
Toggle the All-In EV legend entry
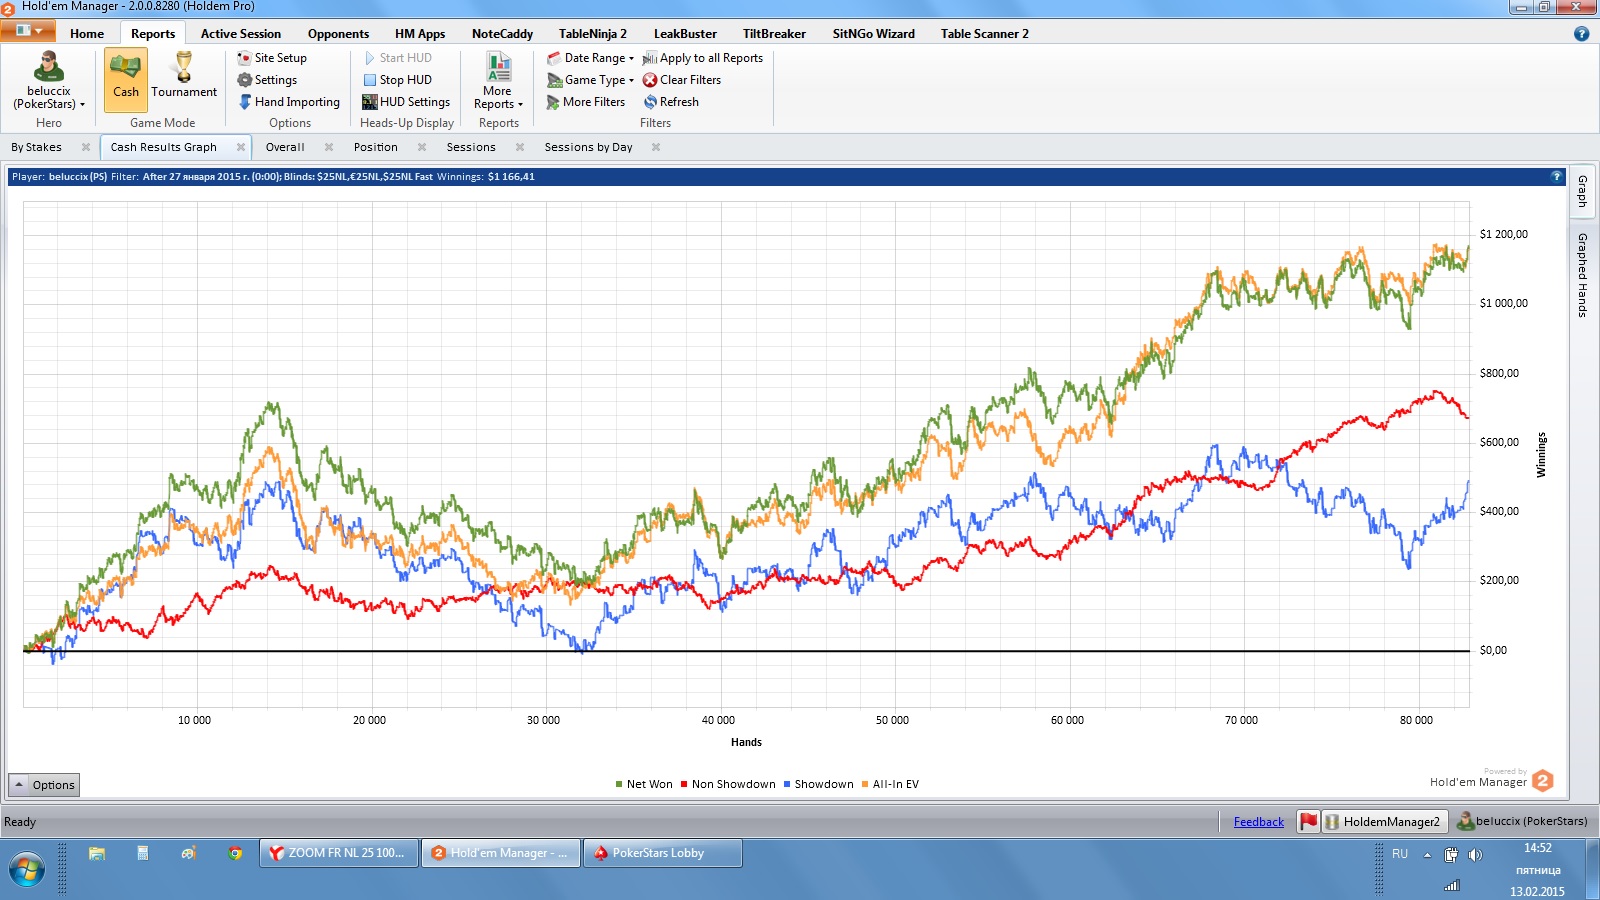pos(890,784)
